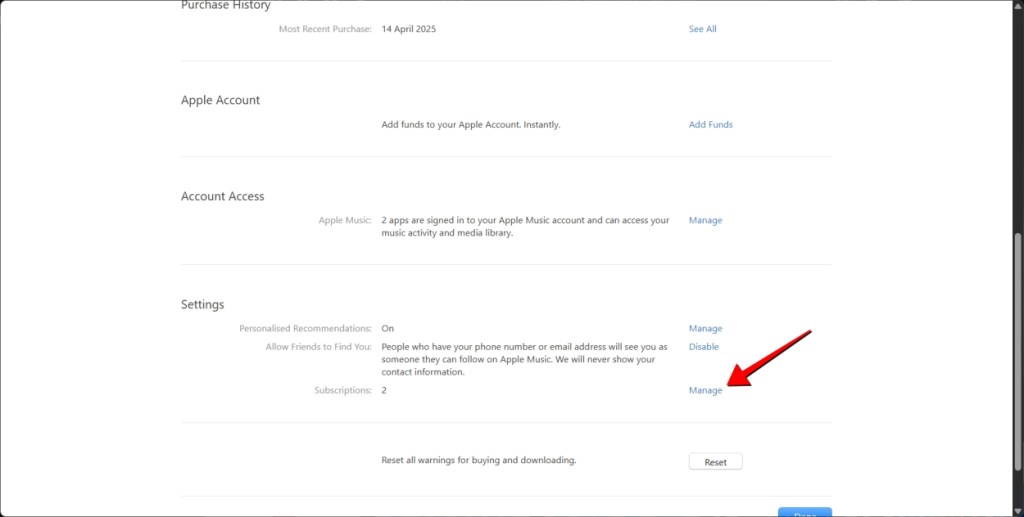
Task: Disable Allow Friends to Find You
Action: (x=703, y=347)
